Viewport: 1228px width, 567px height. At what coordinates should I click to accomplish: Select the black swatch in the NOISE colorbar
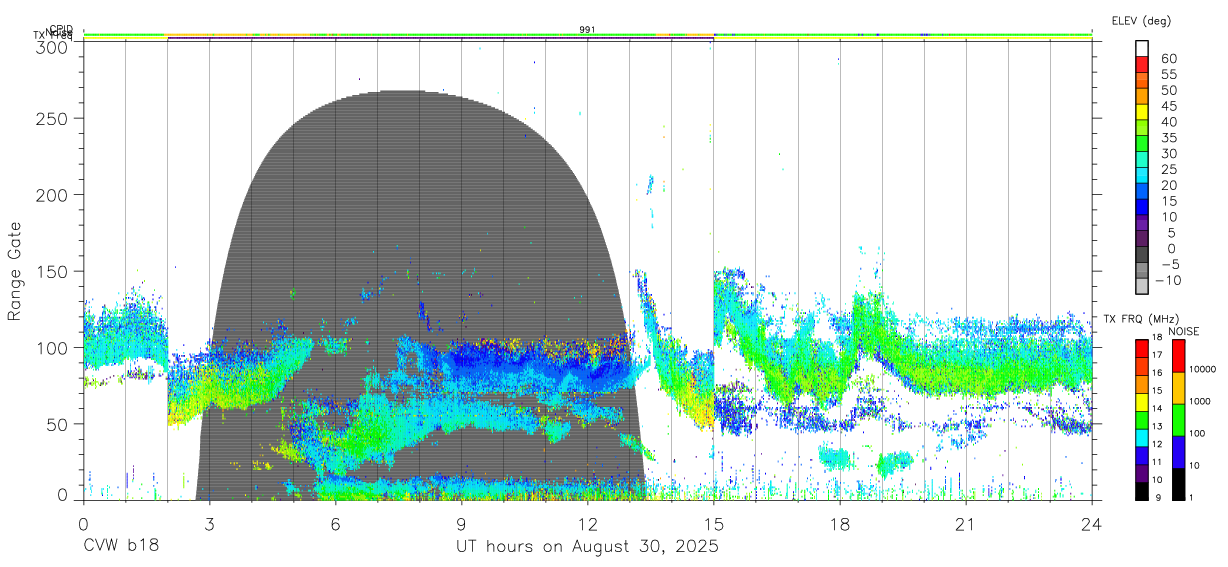pyautogui.click(x=1178, y=484)
